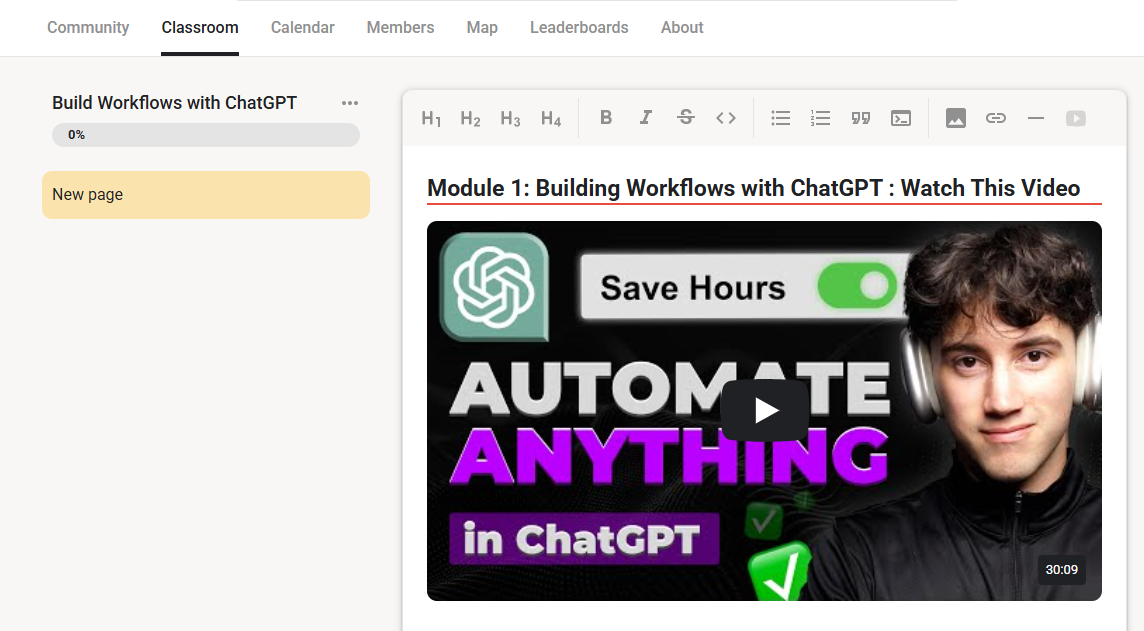This screenshot has height=631, width=1144.
Task: Insert a video embed
Action: (1076, 118)
